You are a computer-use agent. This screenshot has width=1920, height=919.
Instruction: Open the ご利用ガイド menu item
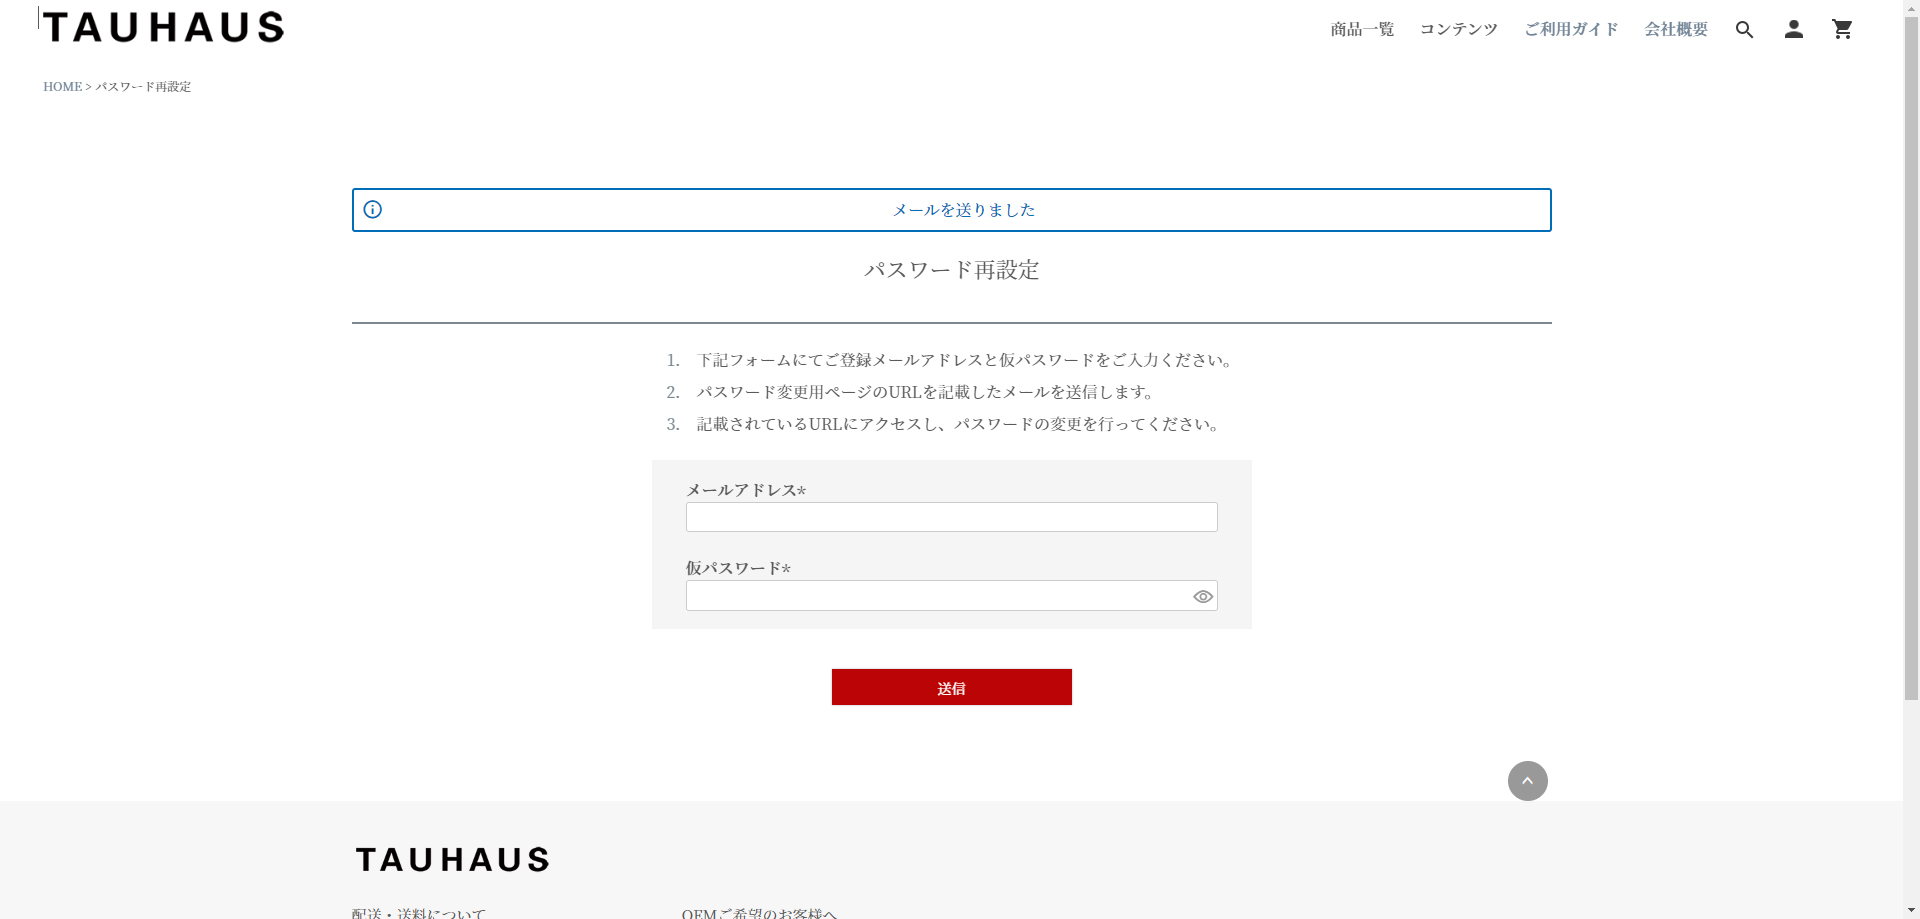[x=1571, y=30]
